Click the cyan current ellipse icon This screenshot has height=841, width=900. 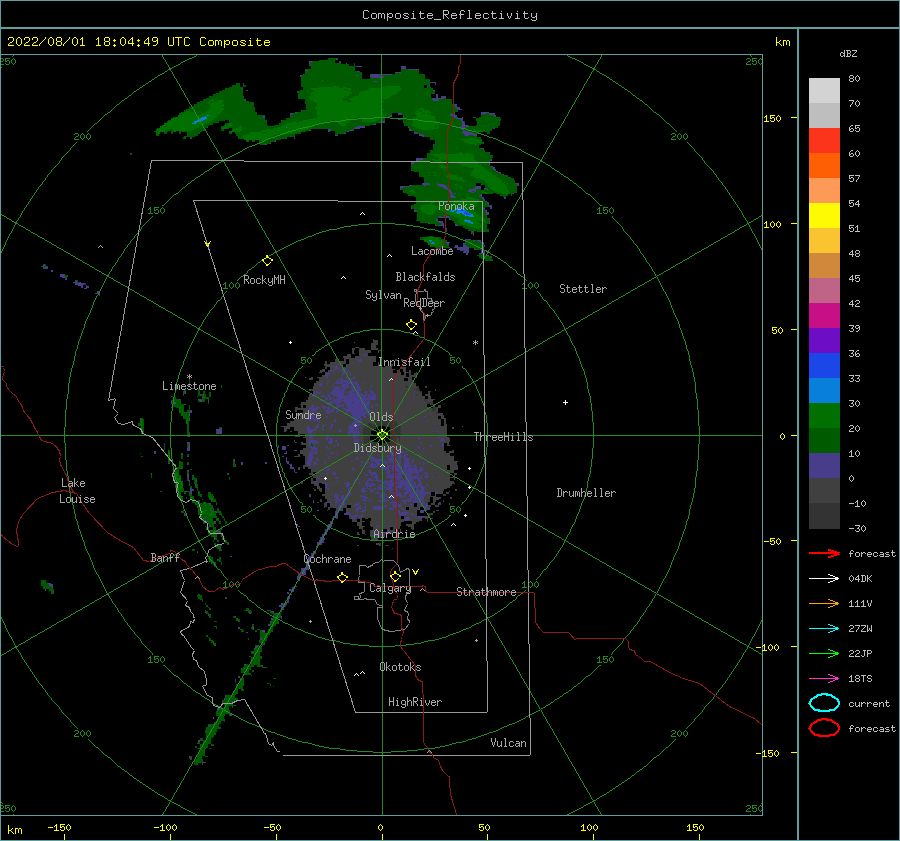[x=824, y=703]
